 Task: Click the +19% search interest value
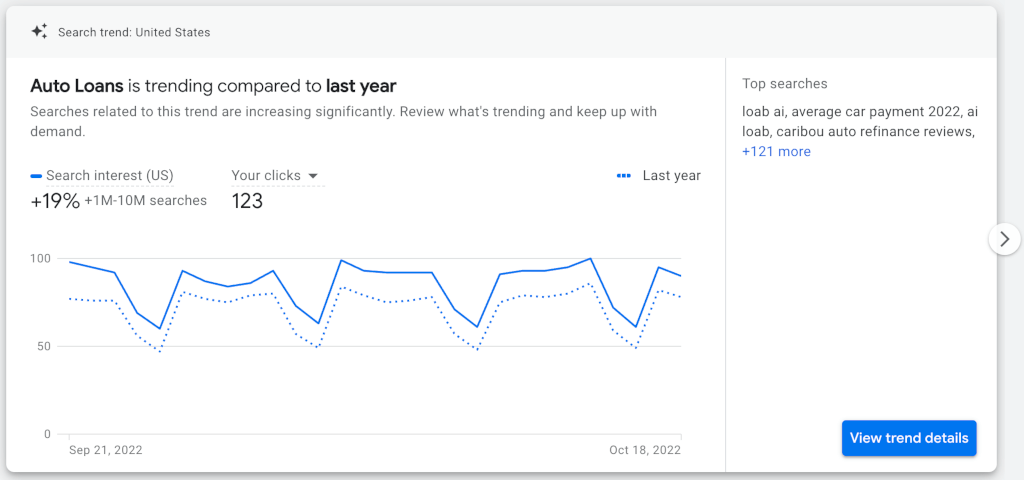tap(55, 201)
